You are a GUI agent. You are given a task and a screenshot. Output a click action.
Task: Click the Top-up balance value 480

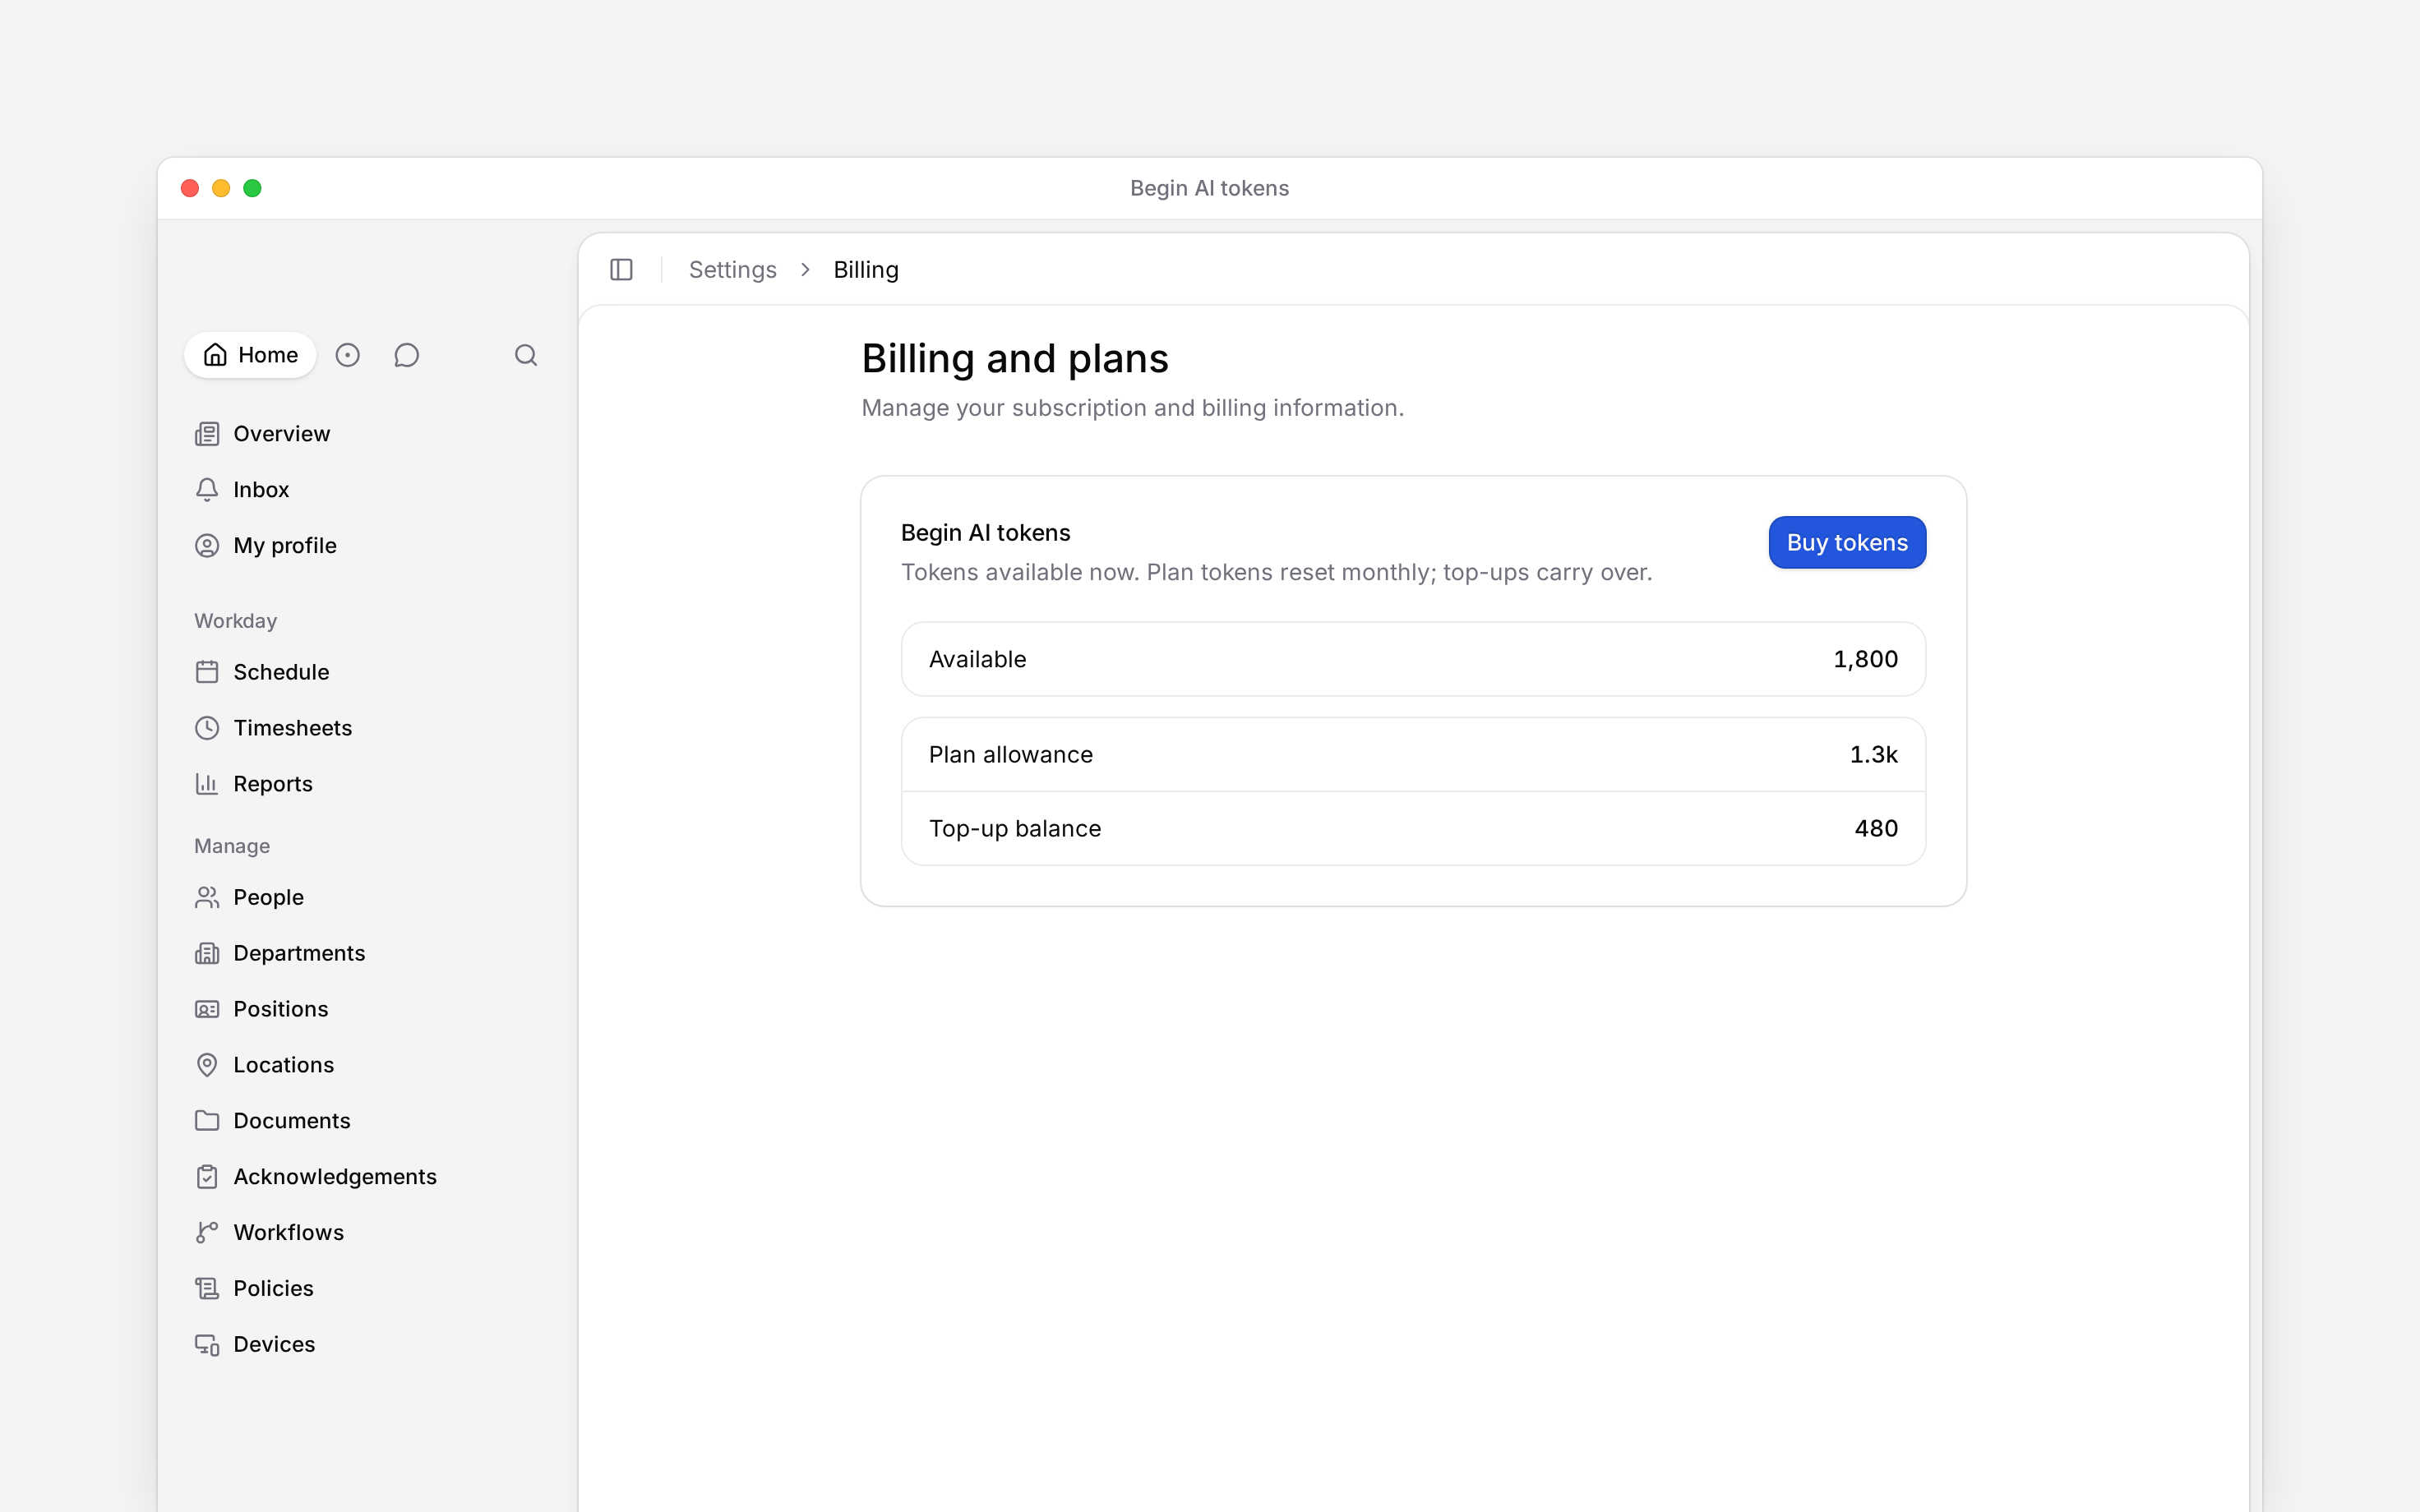tap(1876, 828)
